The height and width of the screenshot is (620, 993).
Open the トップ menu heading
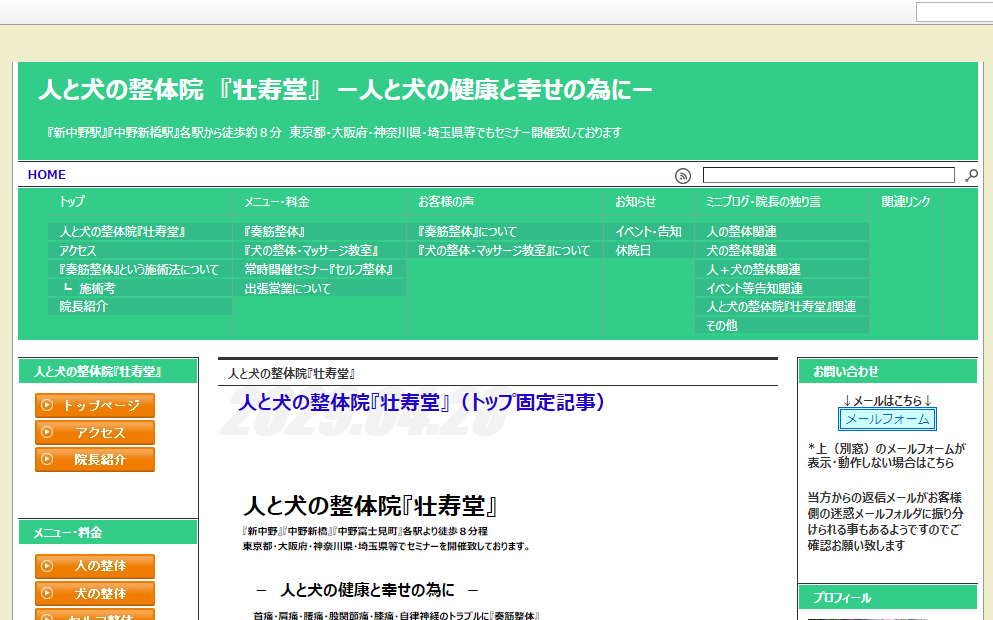[x=72, y=201]
